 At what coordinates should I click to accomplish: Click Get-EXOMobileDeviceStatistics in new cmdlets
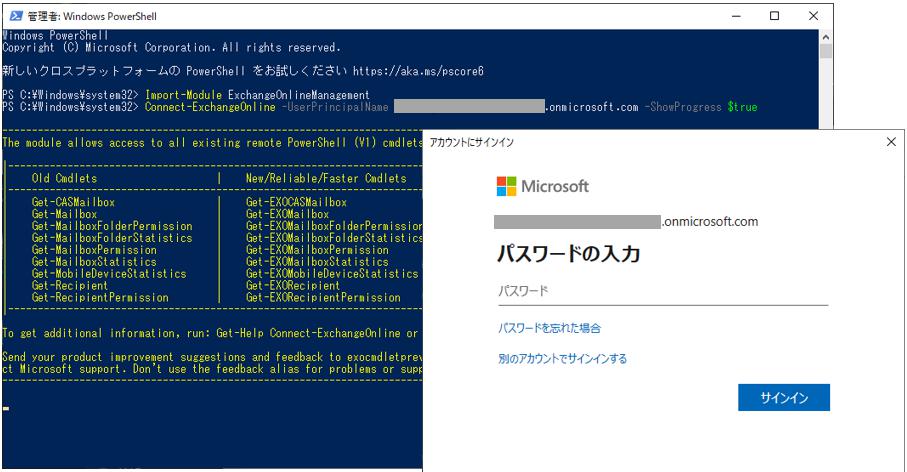coord(332,274)
